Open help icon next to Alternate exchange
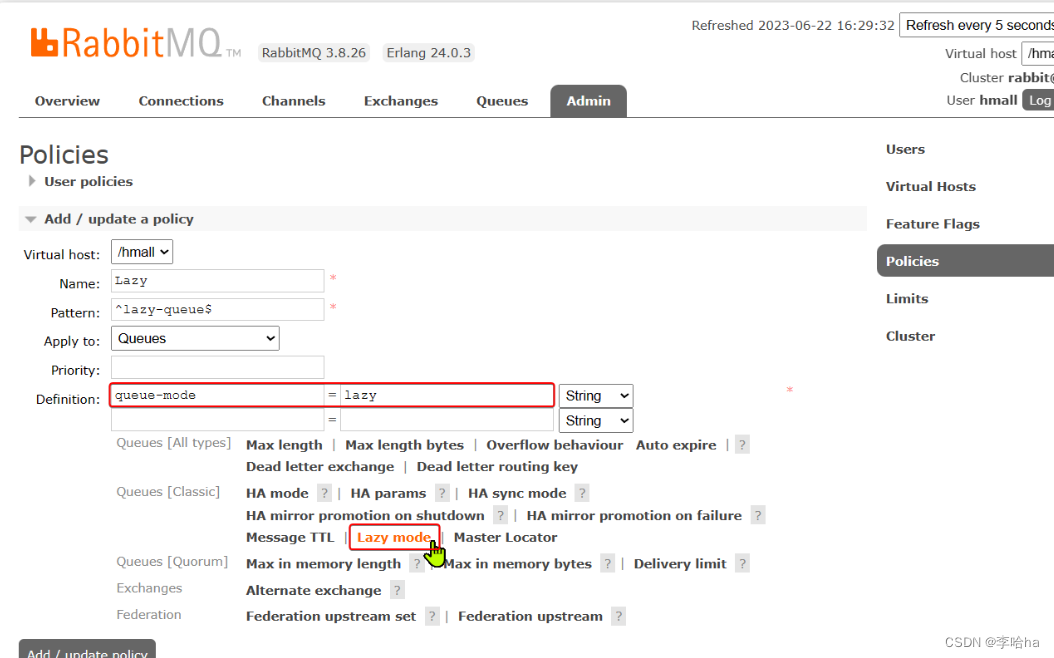Image resolution: width=1054 pixels, height=658 pixels. coord(397,591)
